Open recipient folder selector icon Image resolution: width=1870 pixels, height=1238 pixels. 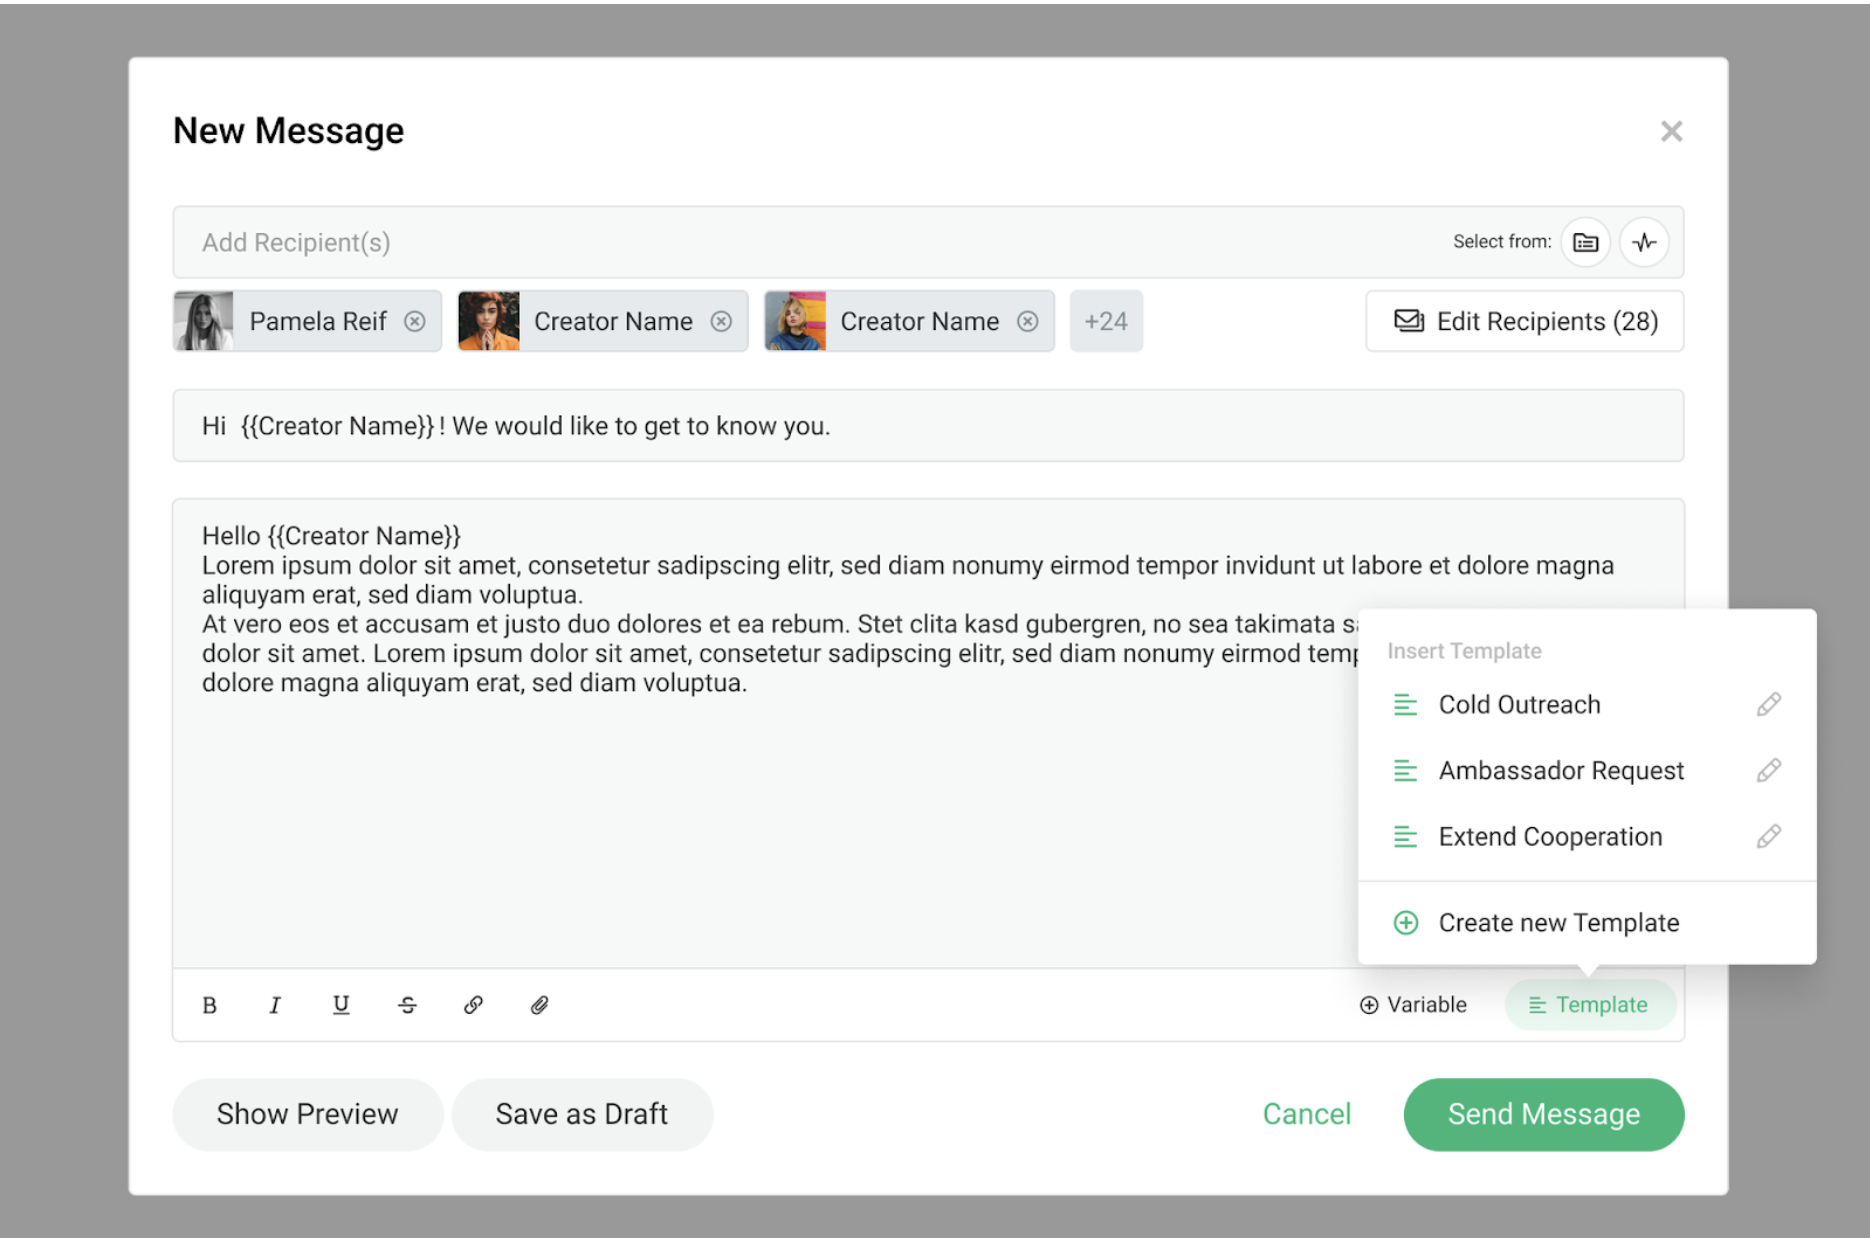(1584, 241)
